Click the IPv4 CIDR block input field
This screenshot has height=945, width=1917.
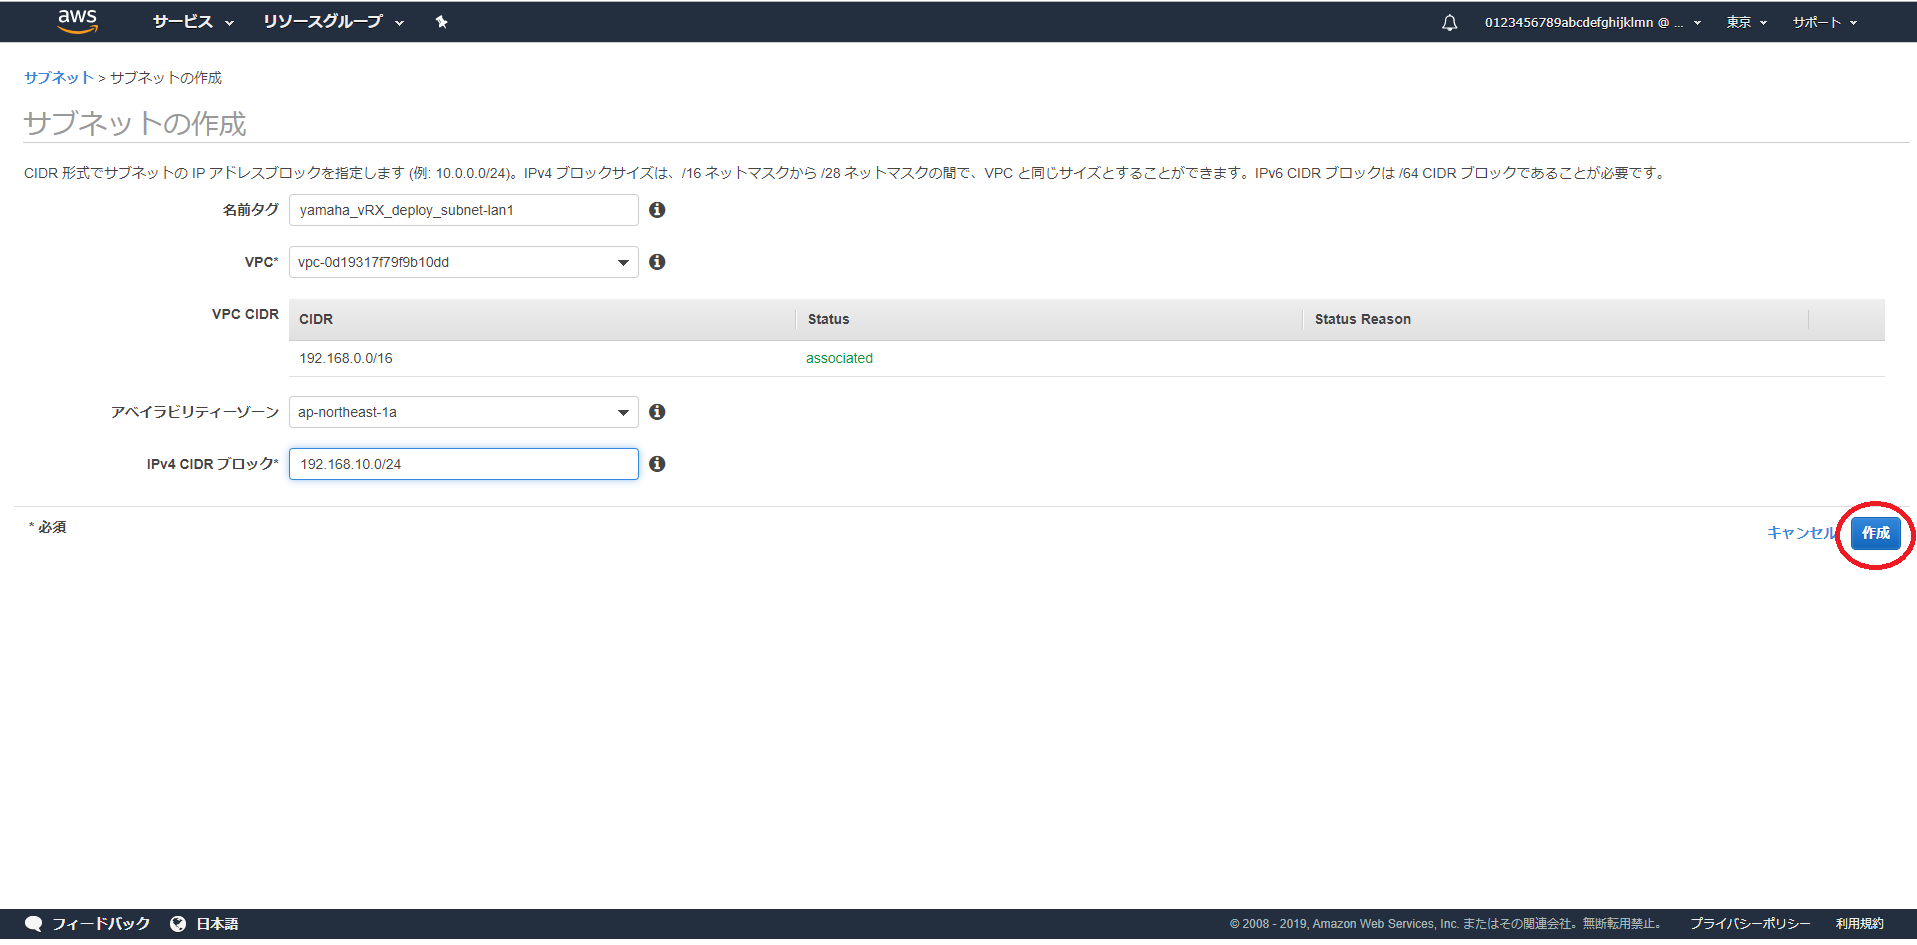point(463,464)
